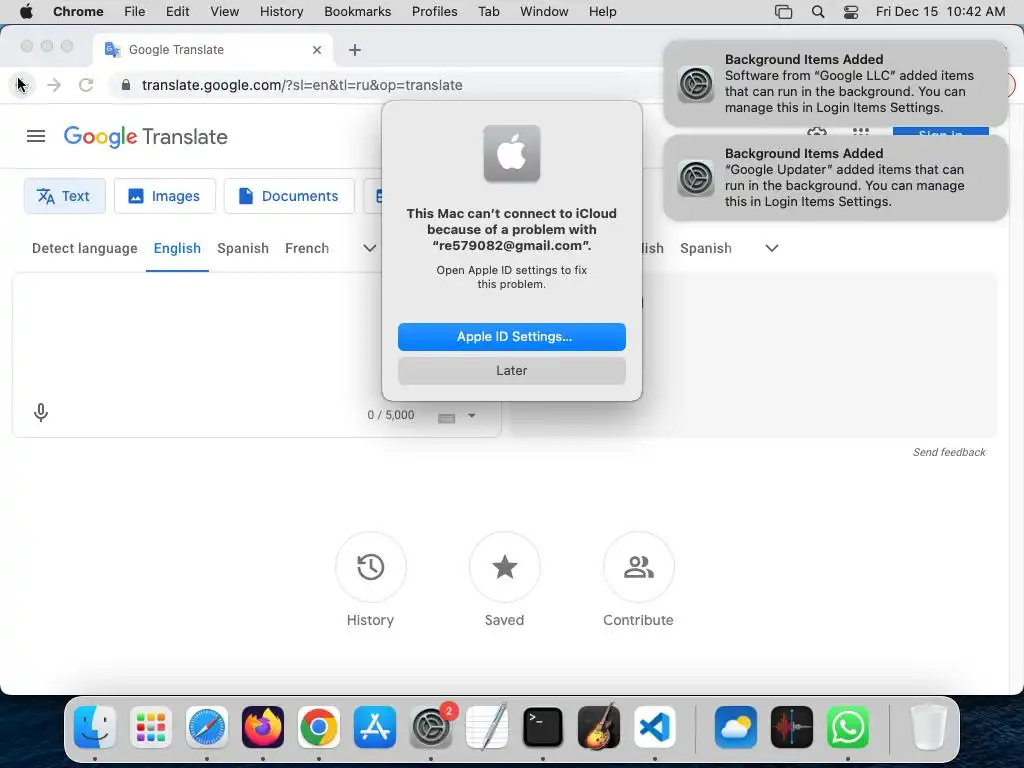Select the Documents translation tab

[289, 196]
